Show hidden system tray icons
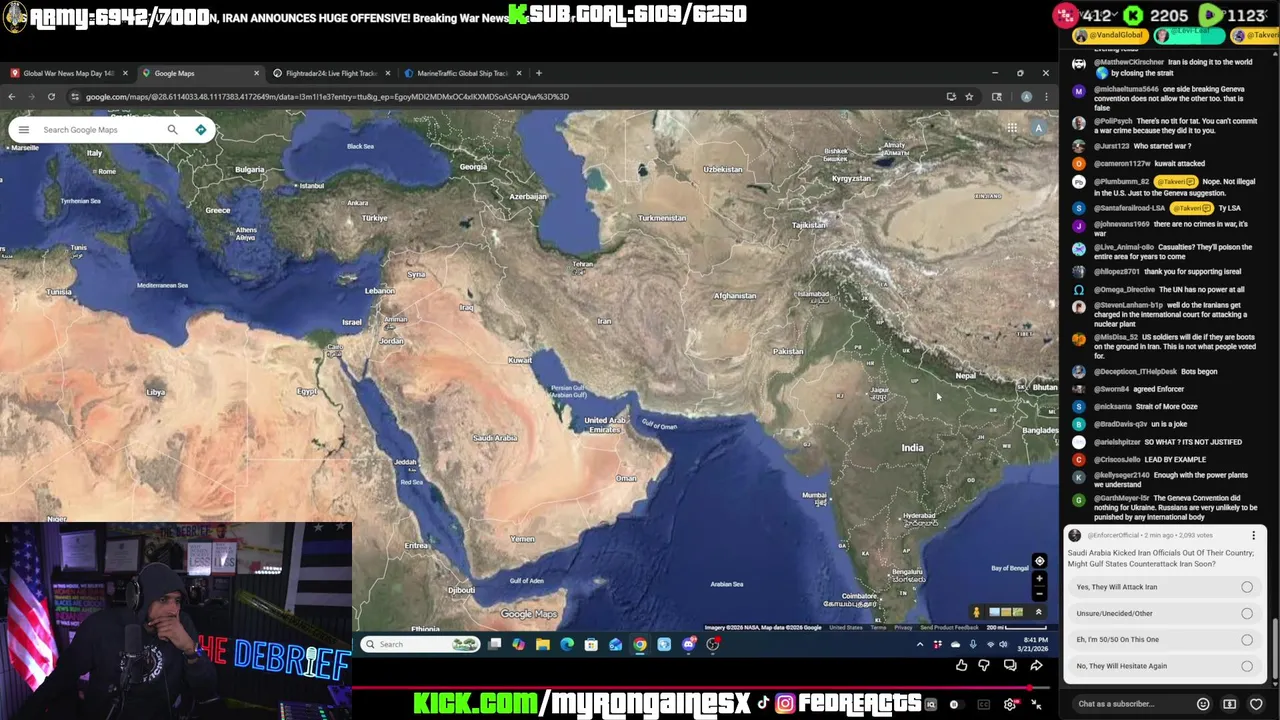 pyautogui.click(x=920, y=644)
